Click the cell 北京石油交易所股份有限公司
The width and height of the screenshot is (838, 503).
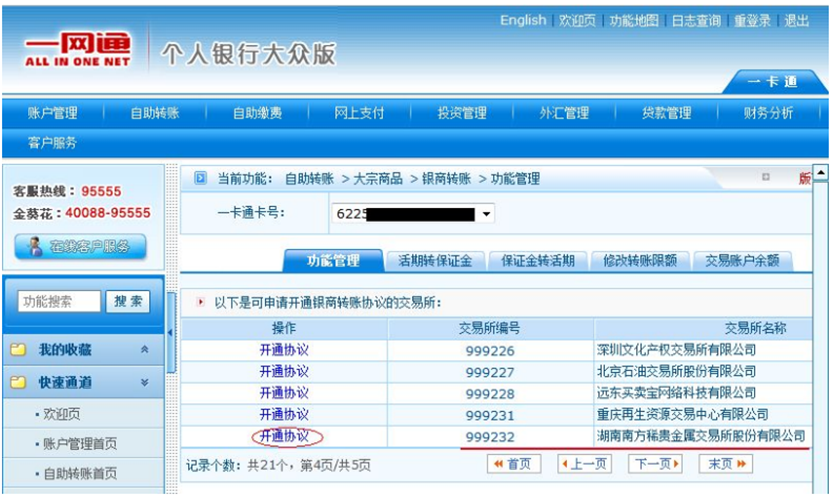pyautogui.click(x=676, y=372)
